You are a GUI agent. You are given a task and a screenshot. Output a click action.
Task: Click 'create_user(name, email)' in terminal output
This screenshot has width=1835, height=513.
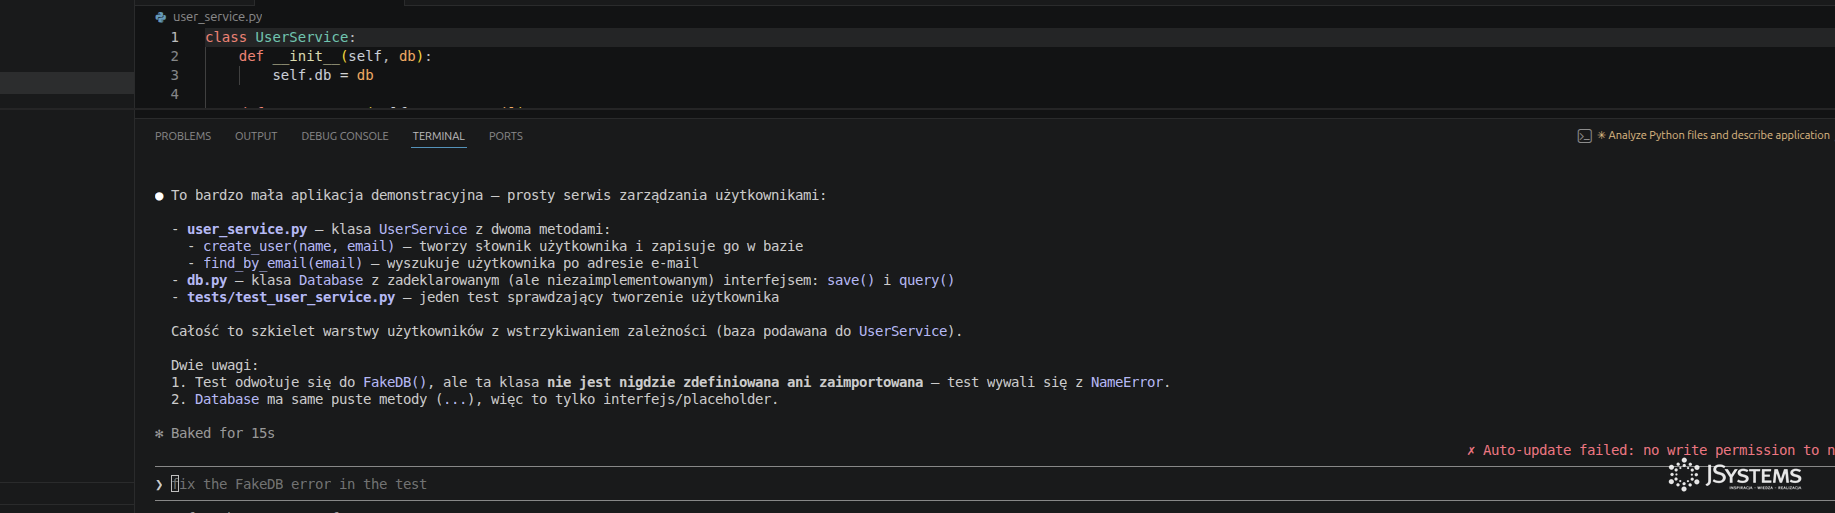pyautogui.click(x=299, y=246)
